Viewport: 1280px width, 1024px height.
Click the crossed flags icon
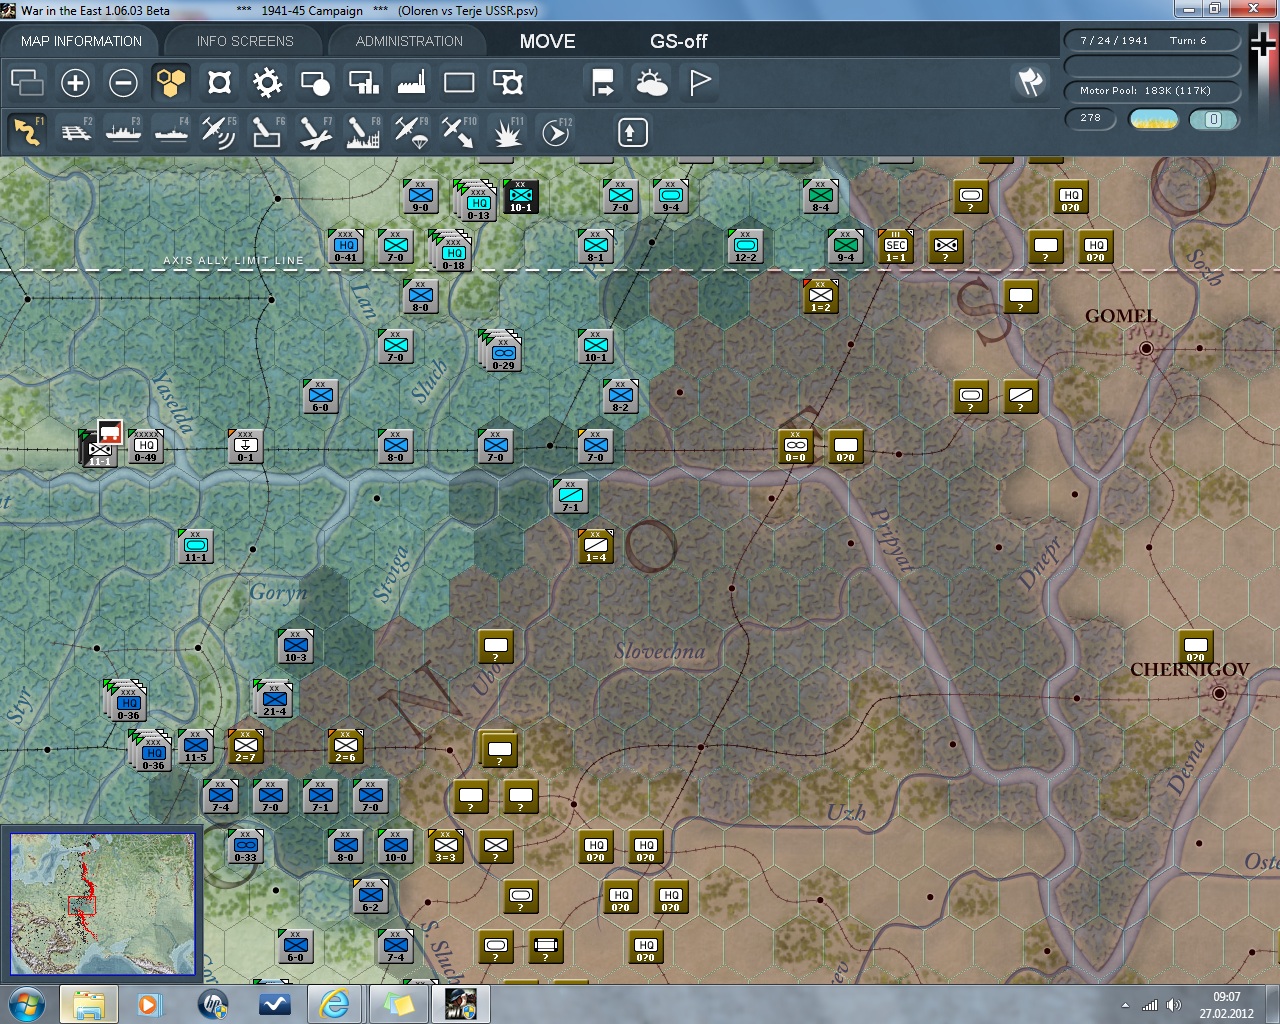click(x=1030, y=82)
